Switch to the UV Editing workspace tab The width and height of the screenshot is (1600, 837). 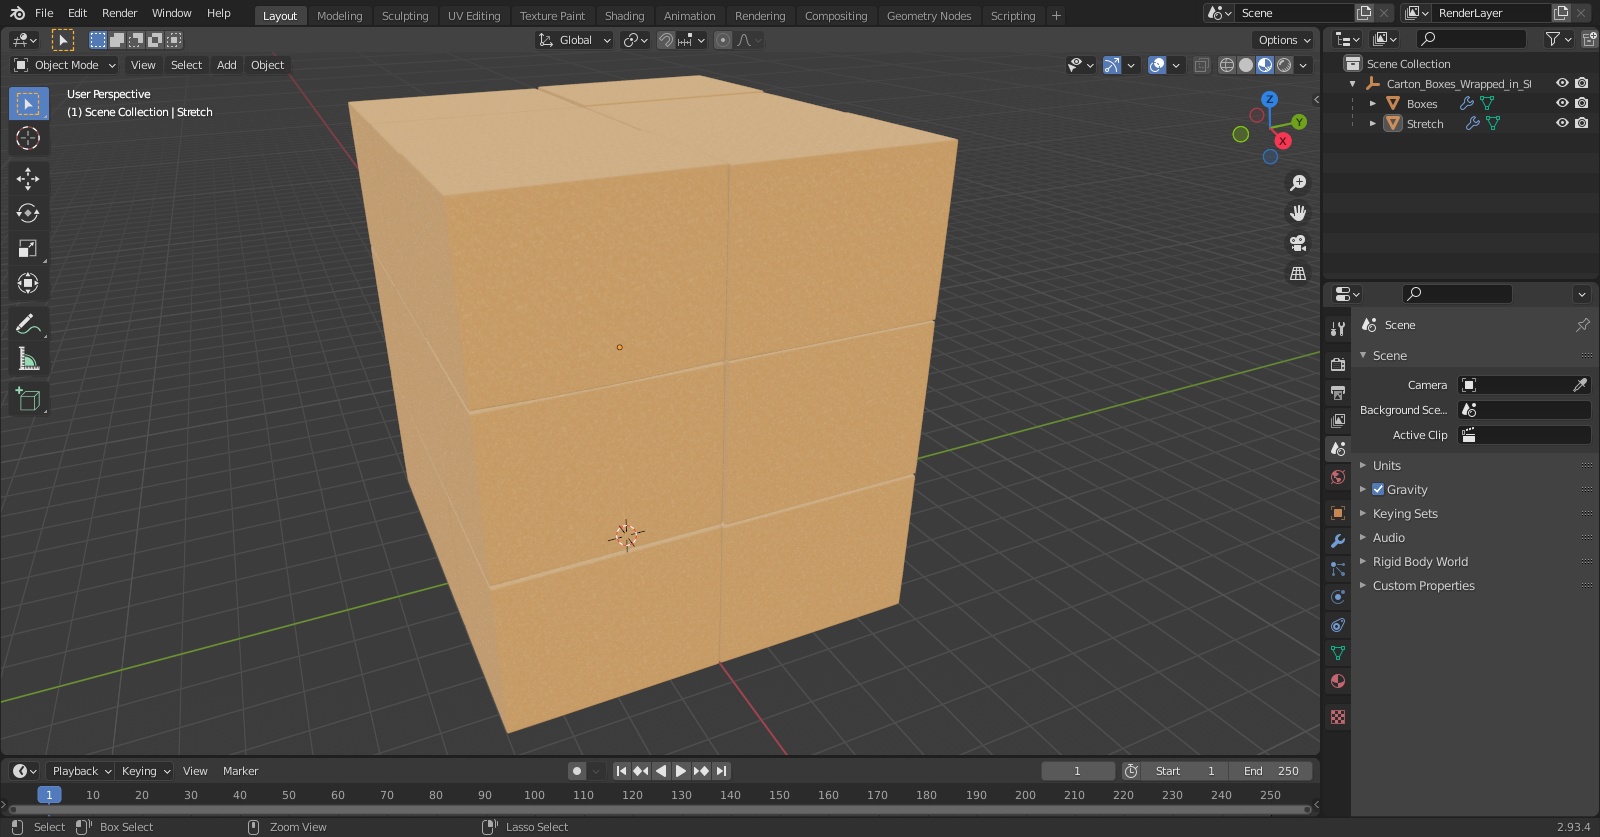click(474, 15)
